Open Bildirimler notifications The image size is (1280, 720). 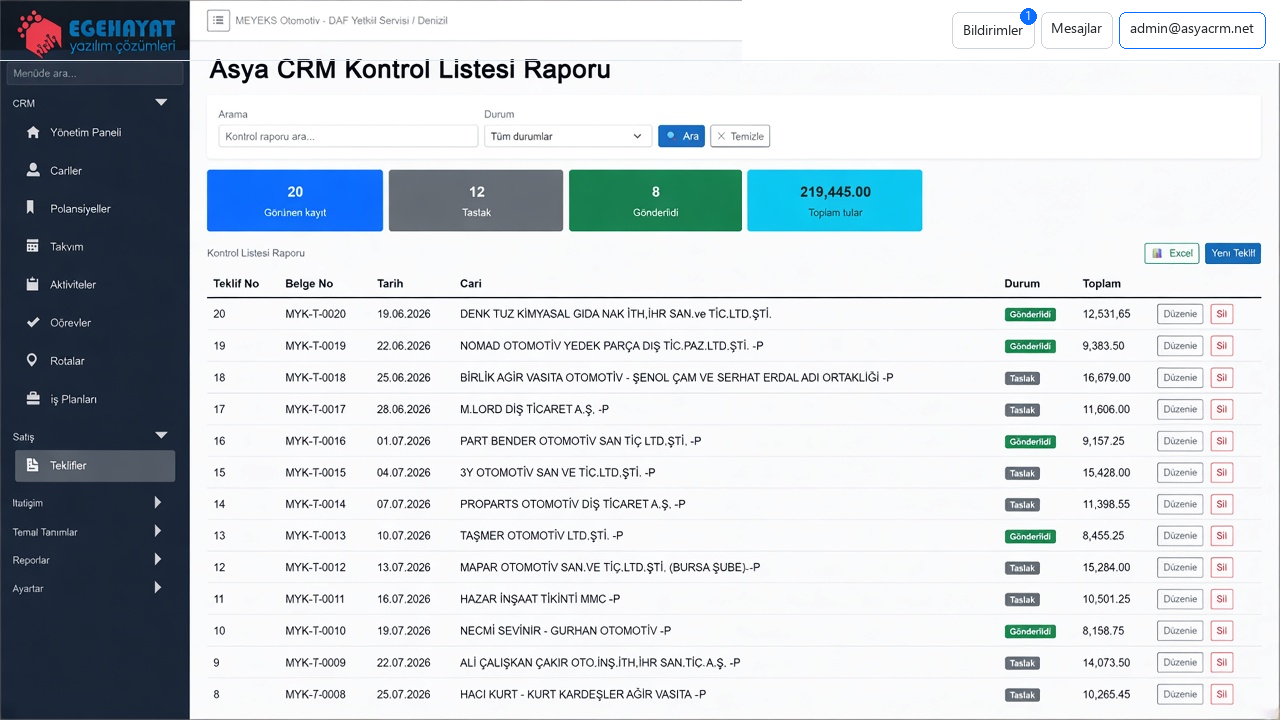pos(993,30)
